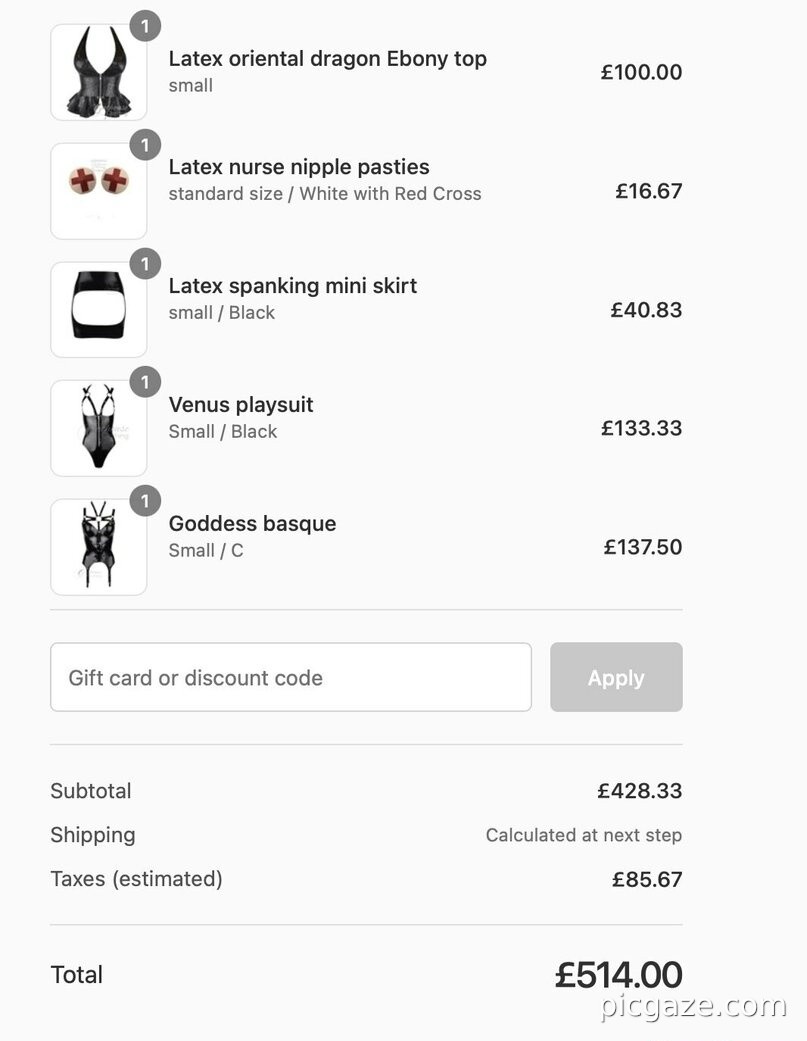Click quantity badge on Venus playsuit item
The width and height of the screenshot is (807, 1041).
tap(145, 382)
